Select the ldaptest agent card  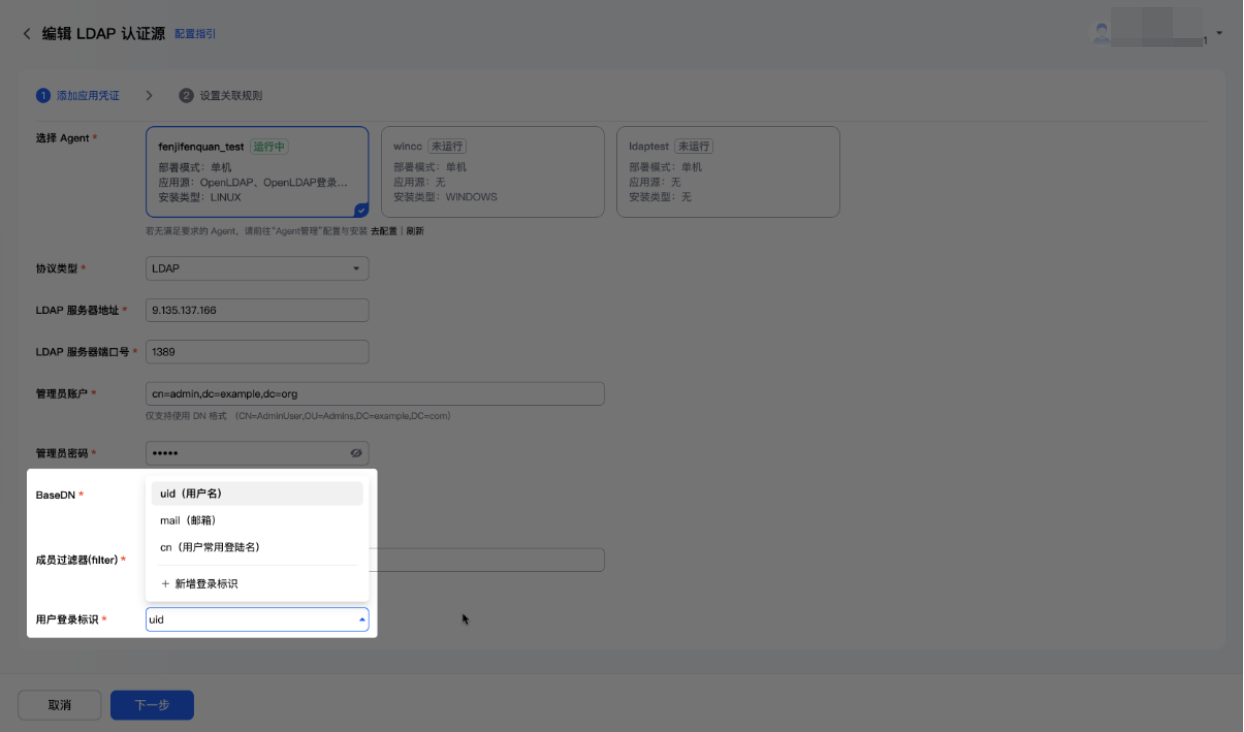[728, 172]
